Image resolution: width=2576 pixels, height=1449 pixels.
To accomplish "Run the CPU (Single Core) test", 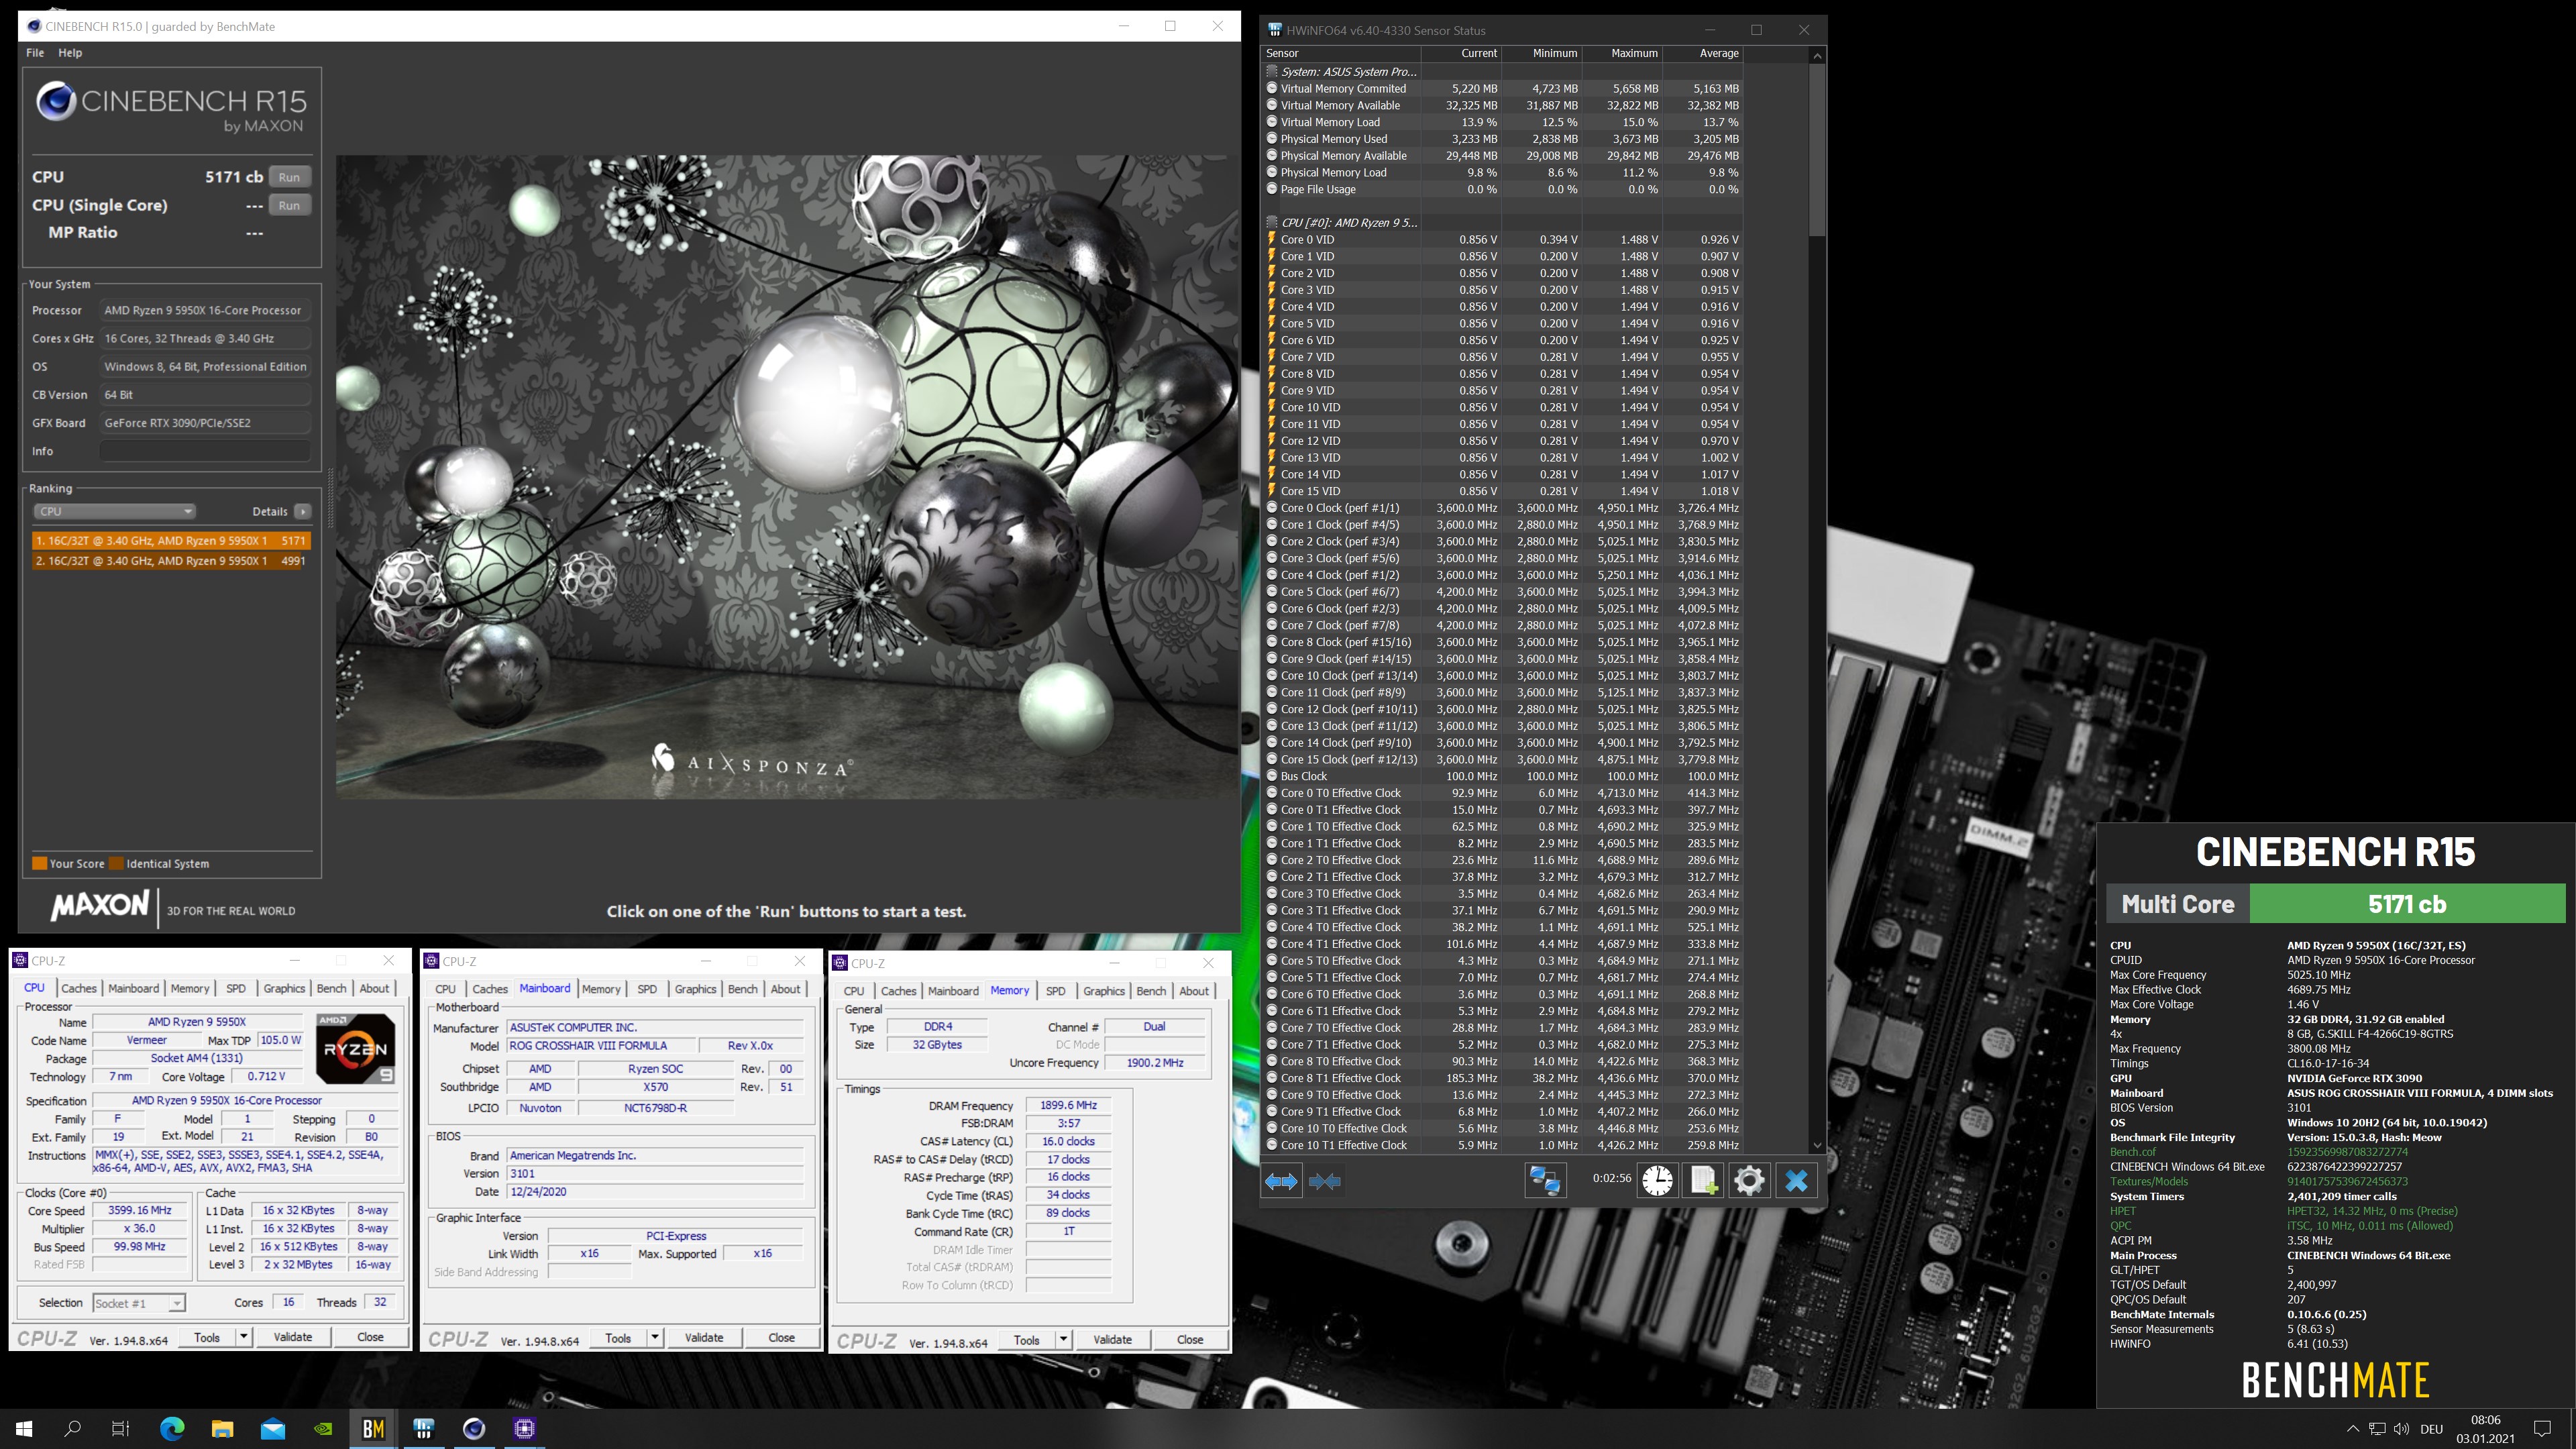I will pyautogui.click(x=289, y=205).
